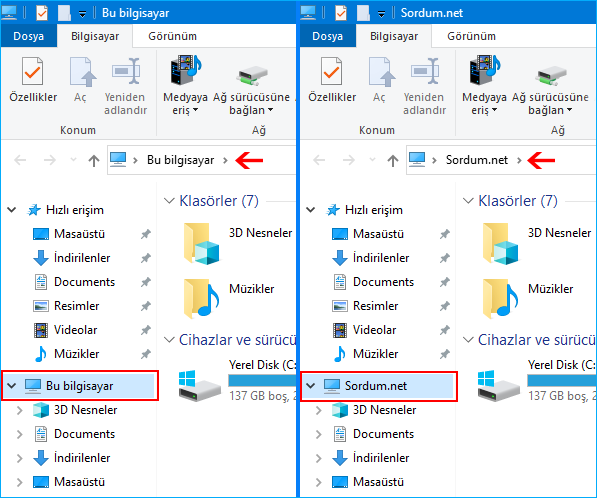Open Medyaya eriş in the Sordum.net window
The image size is (597, 498).
click(x=484, y=86)
